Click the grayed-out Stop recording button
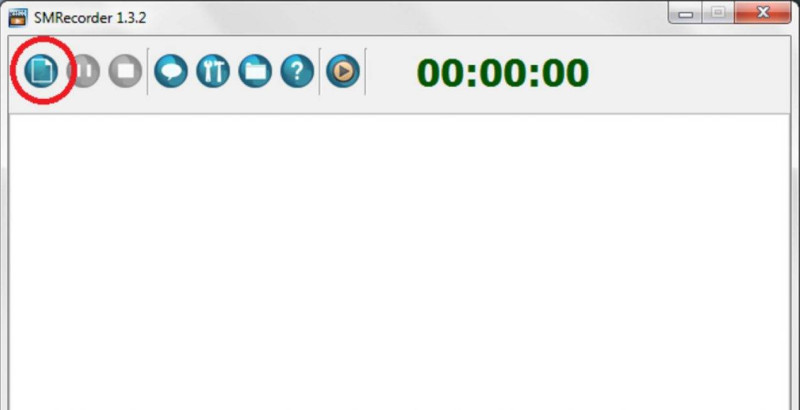 [x=125, y=71]
